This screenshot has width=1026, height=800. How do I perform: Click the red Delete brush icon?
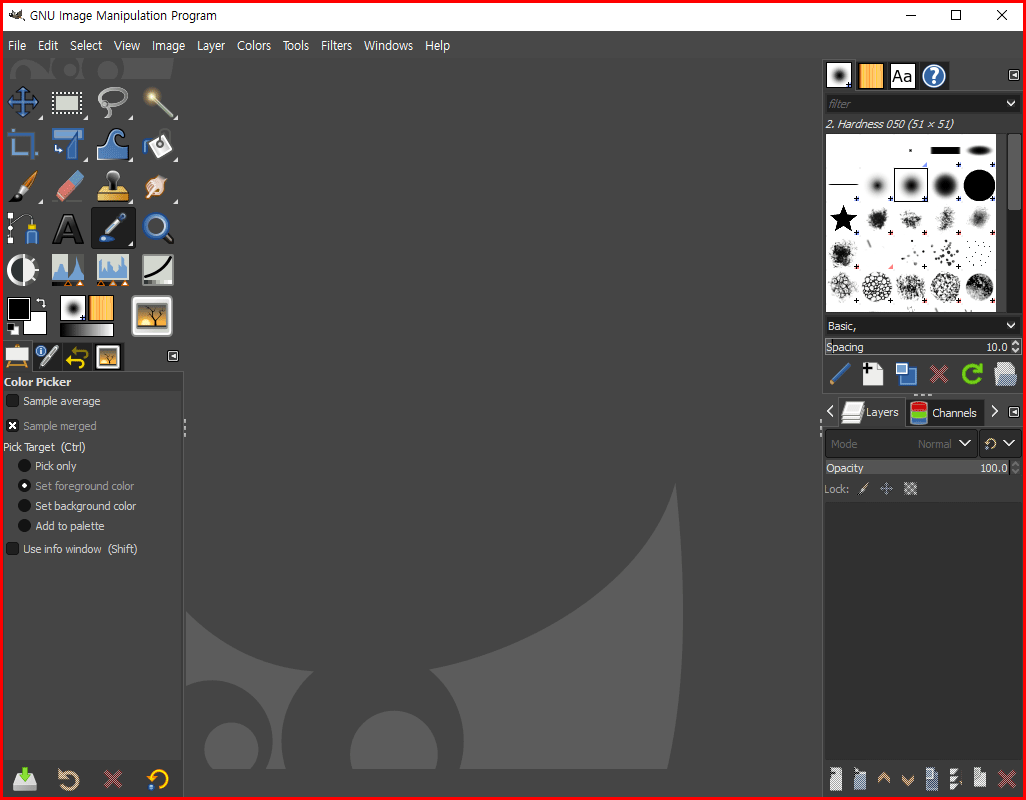coord(939,374)
